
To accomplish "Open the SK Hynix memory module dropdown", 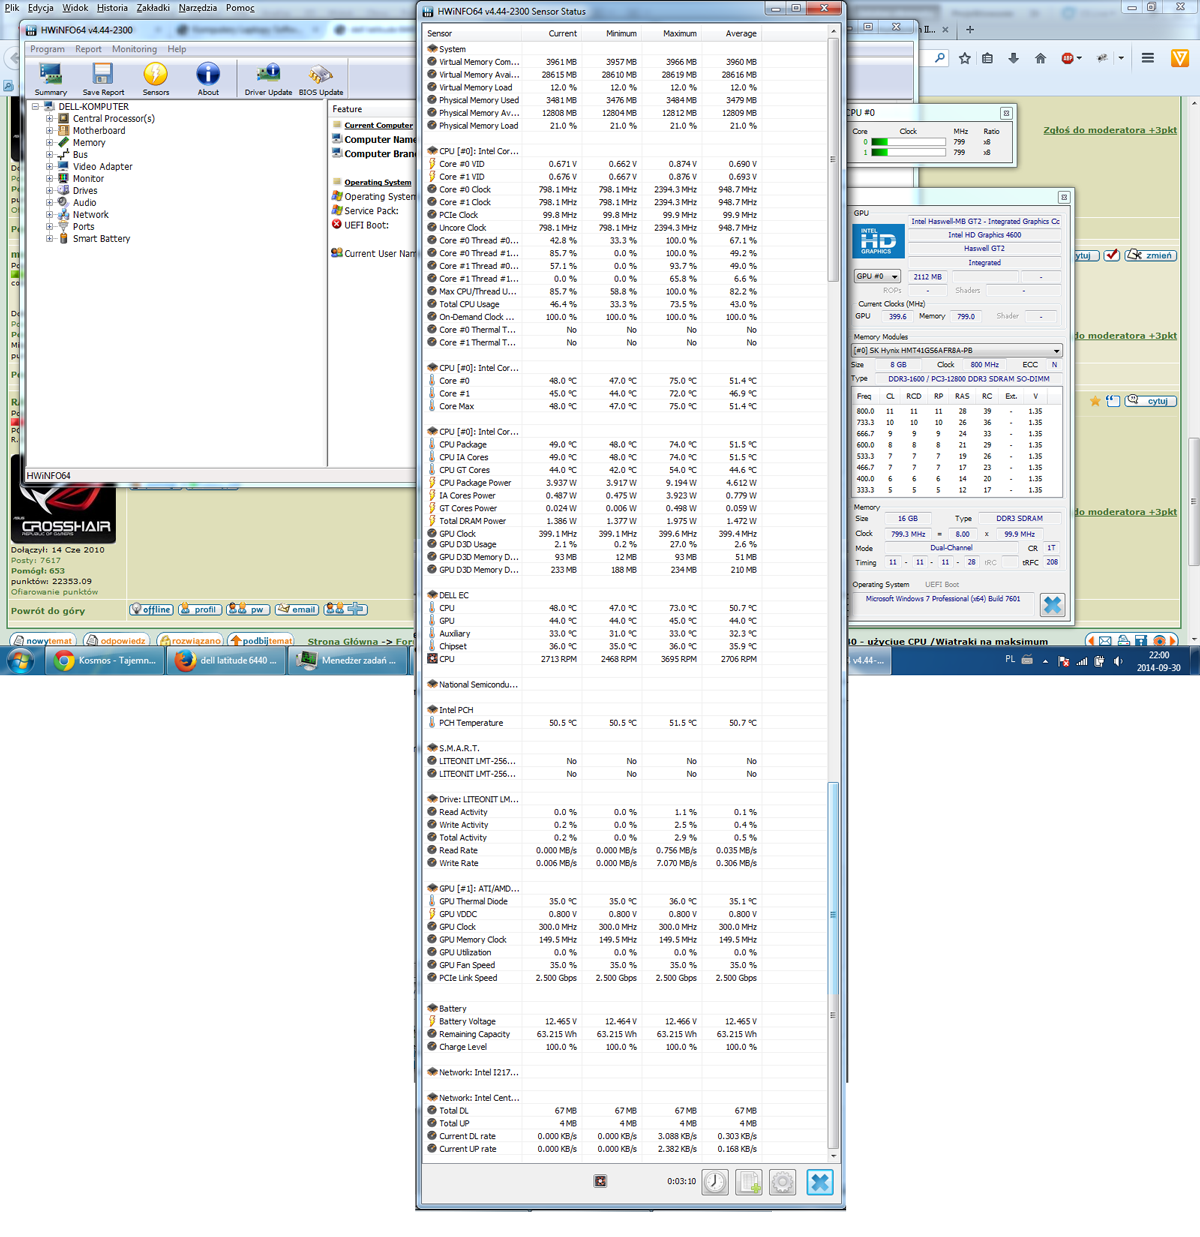I will pos(957,350).
